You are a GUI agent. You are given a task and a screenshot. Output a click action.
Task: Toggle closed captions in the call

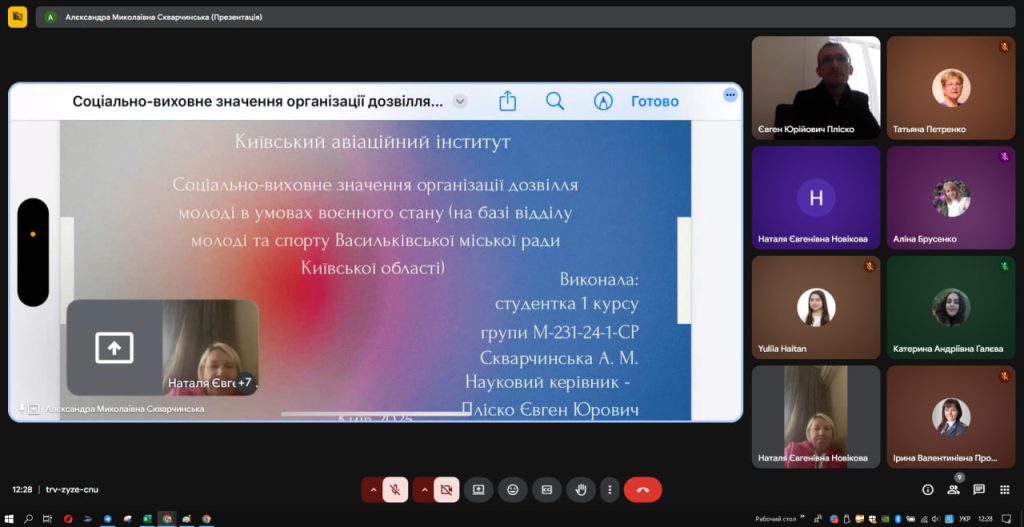point(546,490)
